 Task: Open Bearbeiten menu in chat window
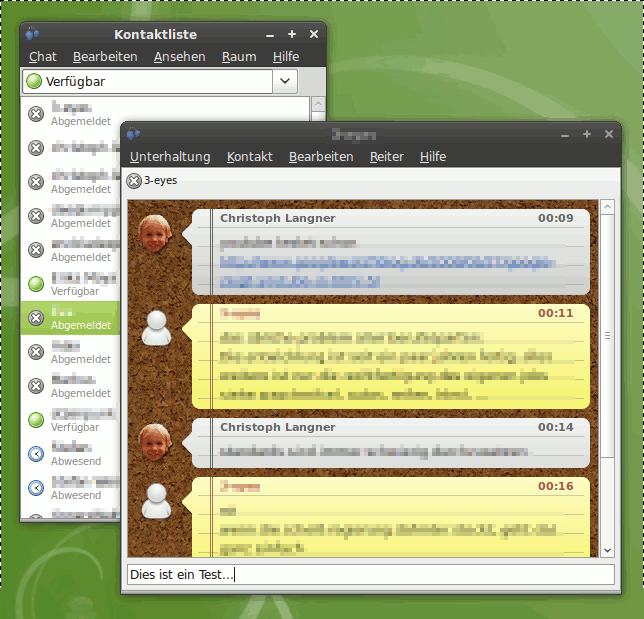click(x=321, y=156)
